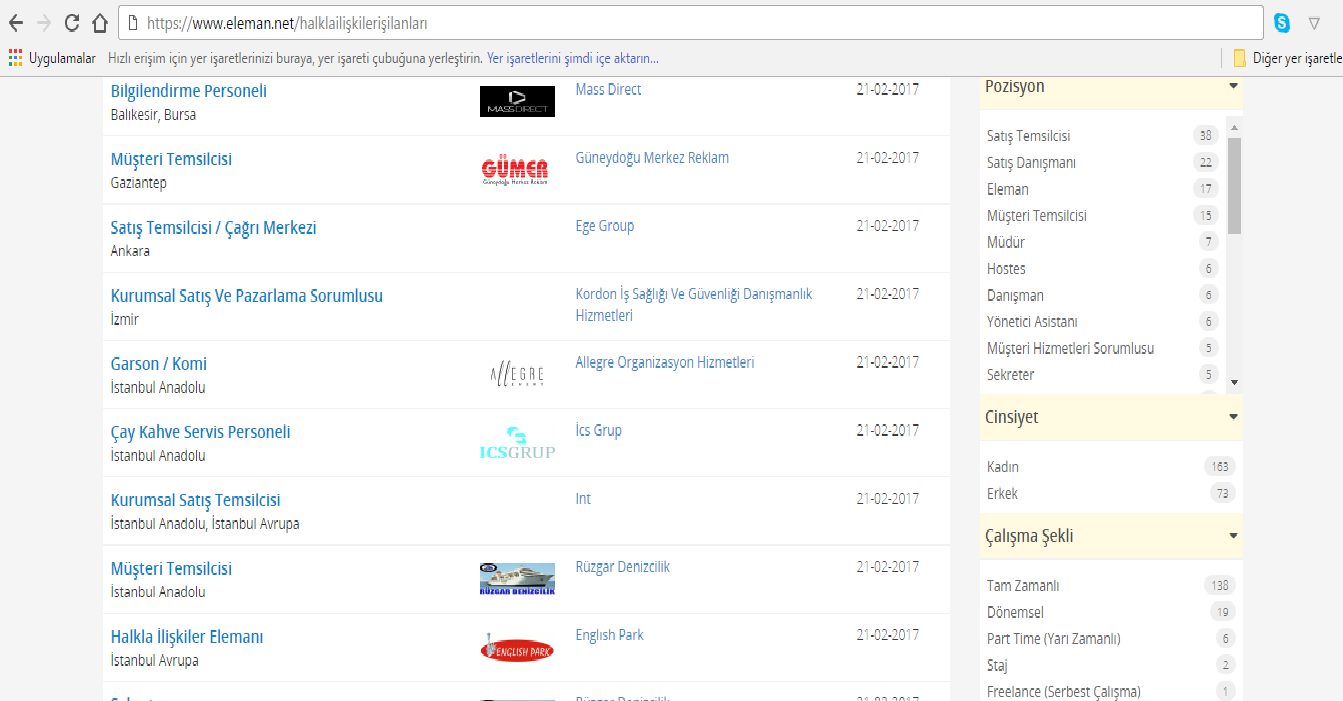The width and height of the screenshot is (1343, 701).
Task: Visit the İcs Grup company link
Action: (599, 431)
